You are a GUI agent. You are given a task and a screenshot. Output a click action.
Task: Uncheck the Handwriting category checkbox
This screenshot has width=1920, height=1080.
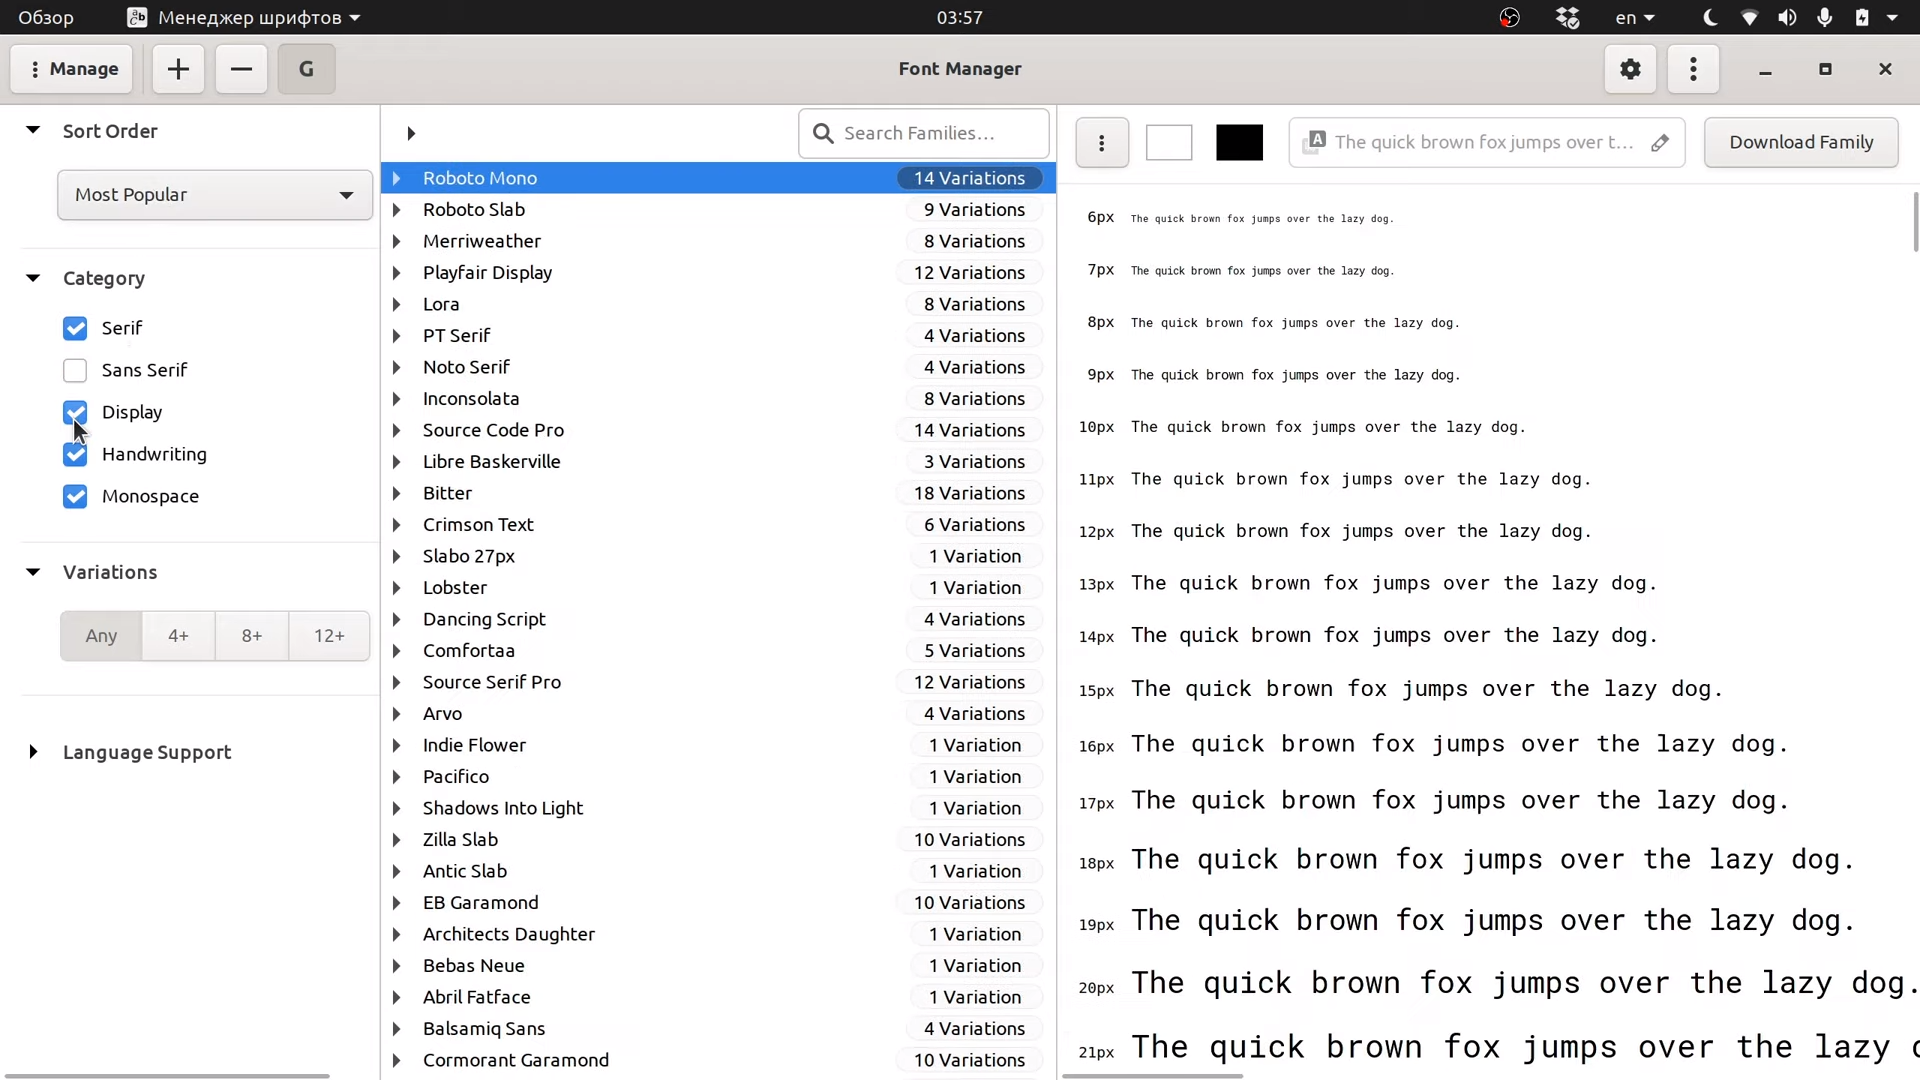click(x=75, y=454)
